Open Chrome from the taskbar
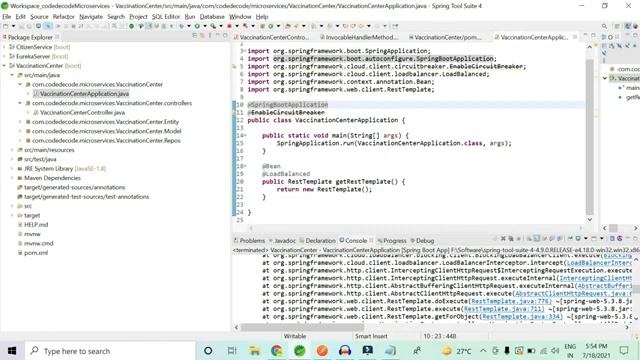This screenshot has height=360, width=640. (277, 351)
